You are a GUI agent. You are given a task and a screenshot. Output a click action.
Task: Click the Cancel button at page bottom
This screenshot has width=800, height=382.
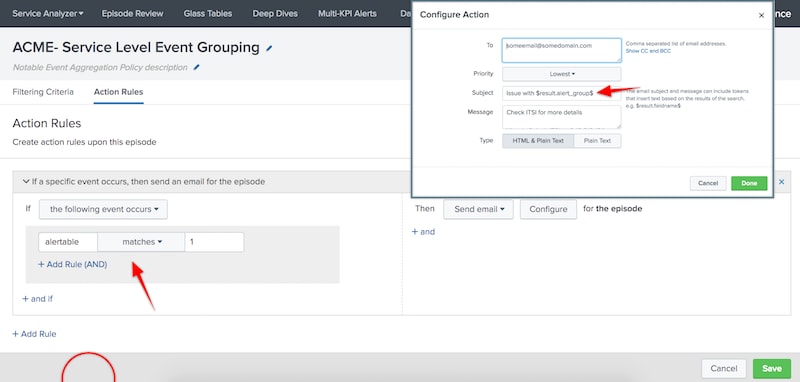coord(724,368)
